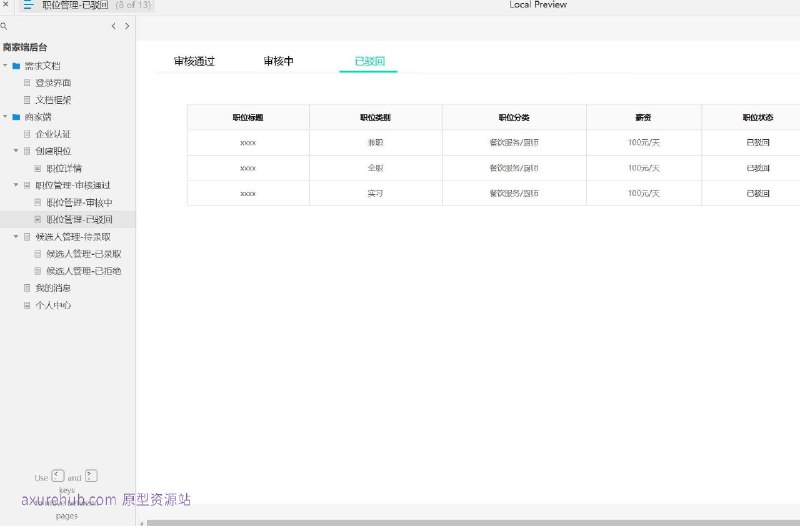
Task: Toggle the pages list hamburger icon
Action: [x=29, y=5]
